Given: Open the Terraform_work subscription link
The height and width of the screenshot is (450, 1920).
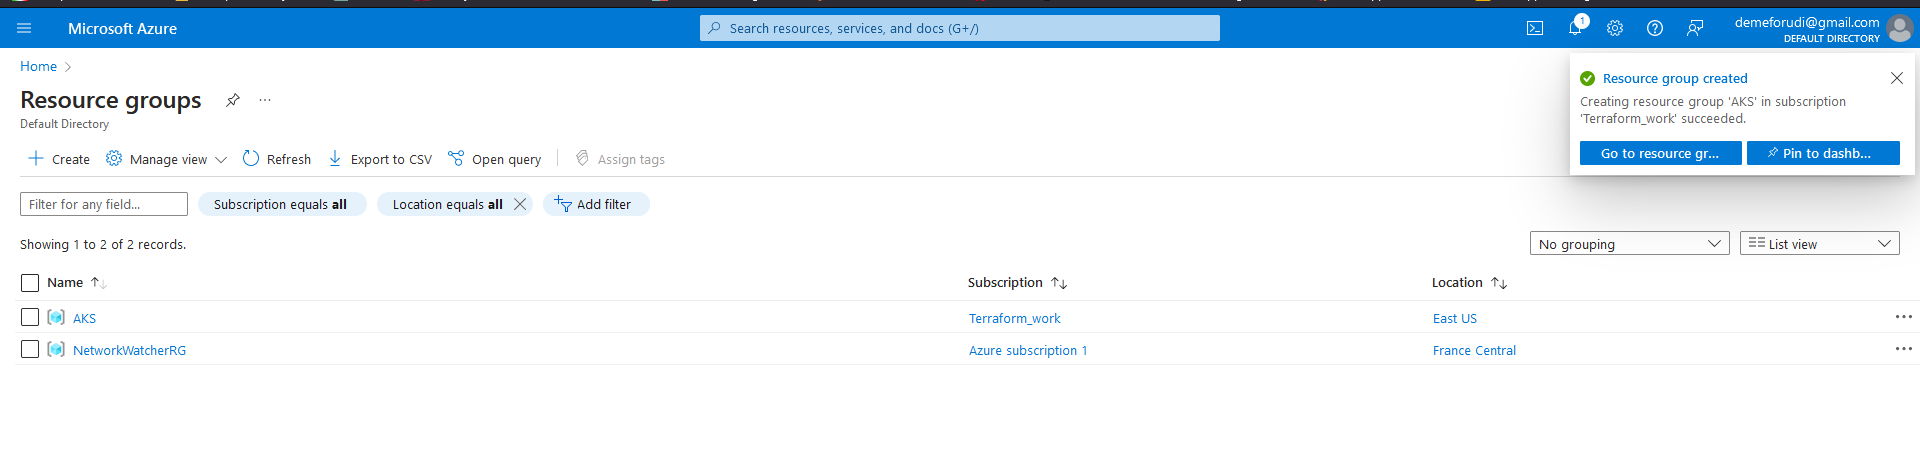Looking at the screenshot, I should [1014, 318].
